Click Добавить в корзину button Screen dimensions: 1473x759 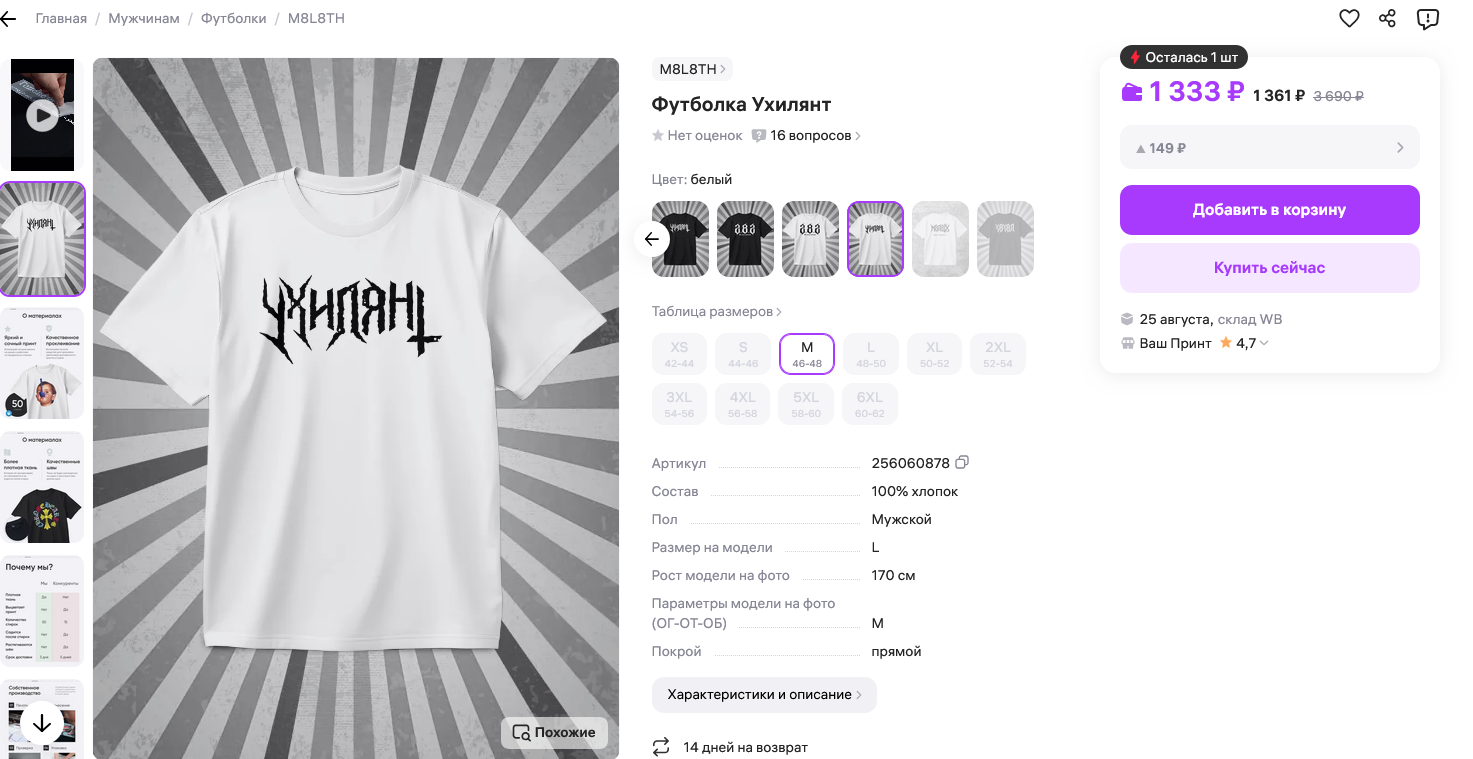pos(1269,210)
